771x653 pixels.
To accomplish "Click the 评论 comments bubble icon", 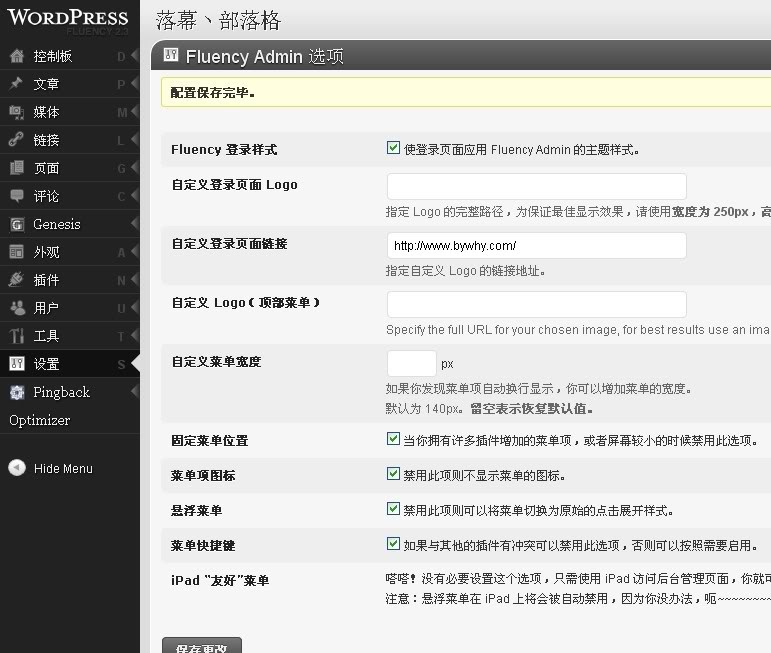I will pos(16,196).
